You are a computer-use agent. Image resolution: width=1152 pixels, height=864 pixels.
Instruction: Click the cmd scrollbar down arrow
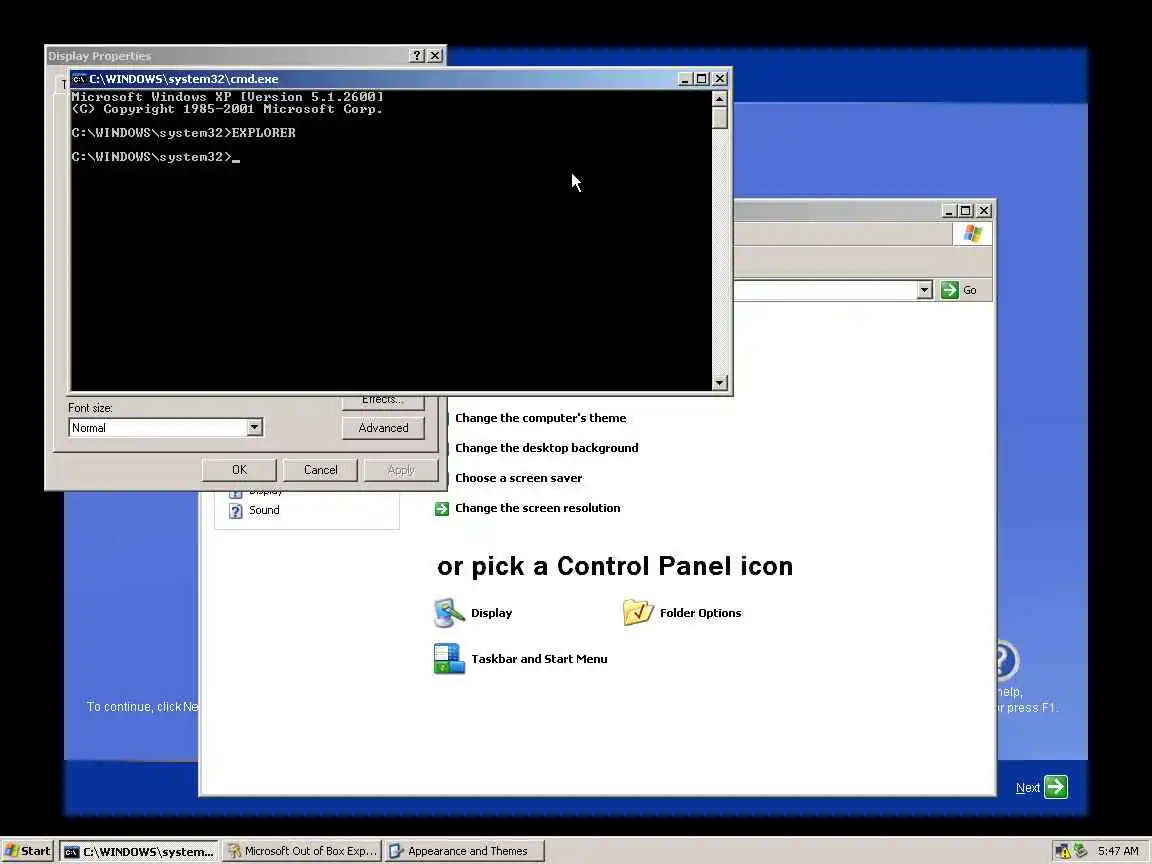click(x=719, y=383)
